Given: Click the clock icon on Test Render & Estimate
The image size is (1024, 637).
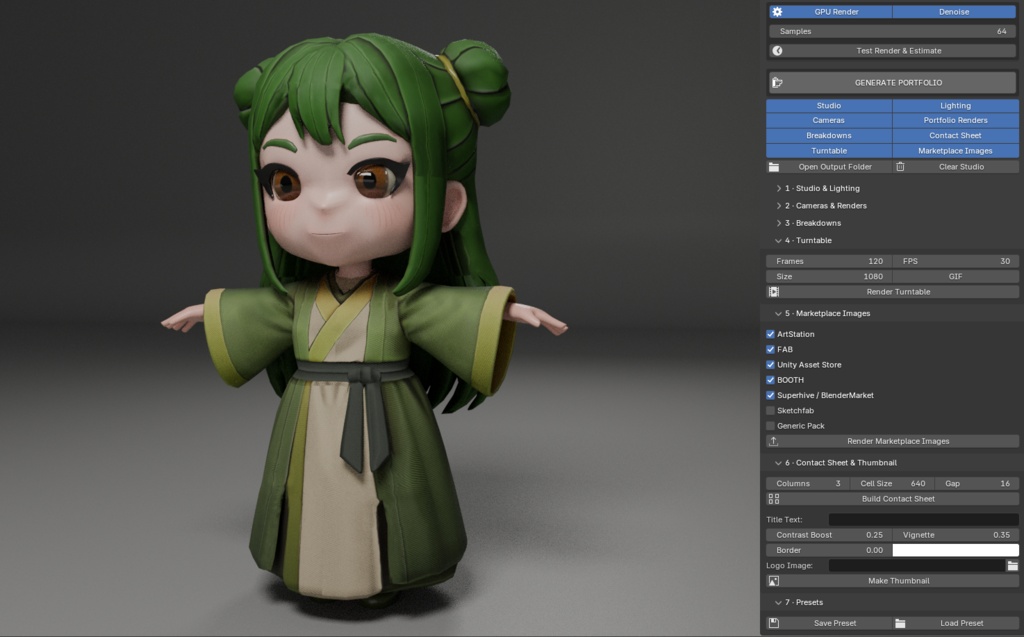Looking at the screenshot, I should click(777, 50).
